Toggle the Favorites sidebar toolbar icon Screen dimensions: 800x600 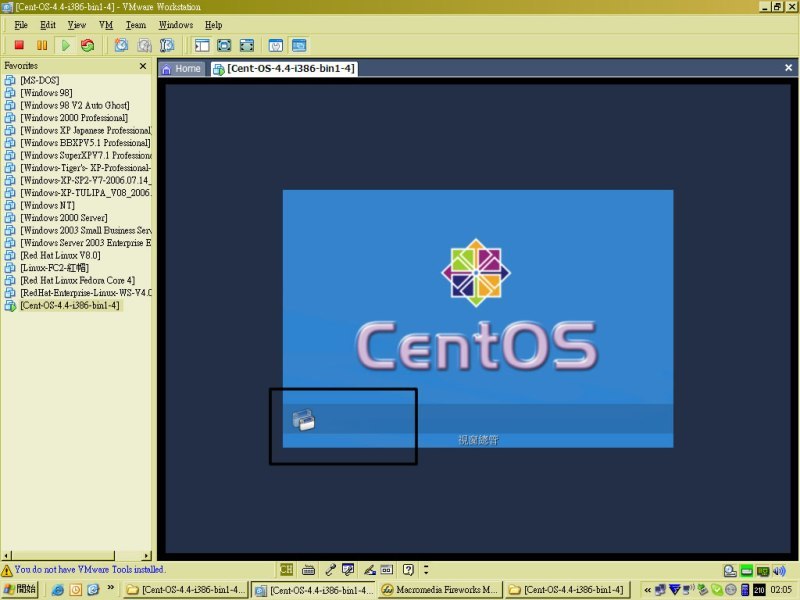click(202, 45)
